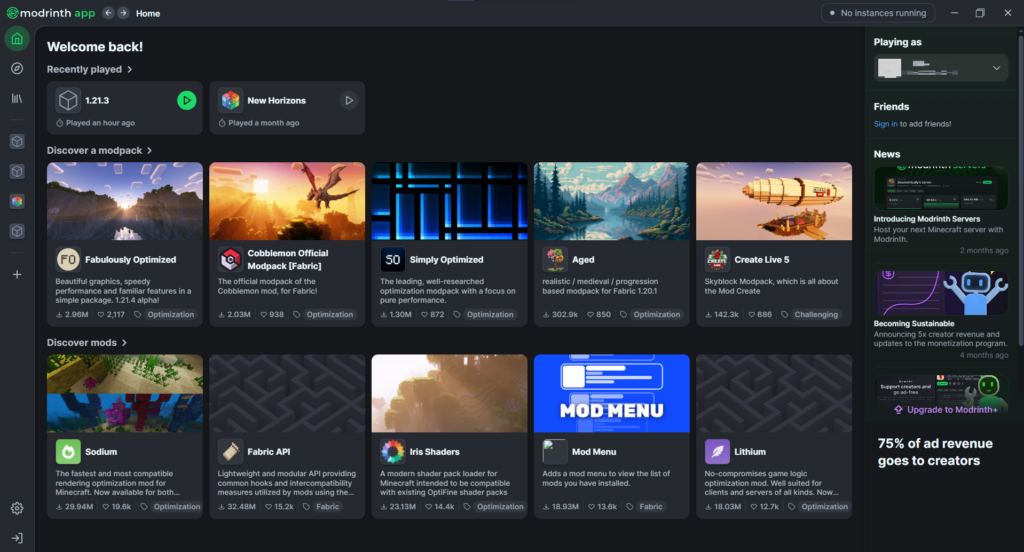Screen dimensions: 1024x552
Task: Click the Fabric API logo
Action: (230, 451)
